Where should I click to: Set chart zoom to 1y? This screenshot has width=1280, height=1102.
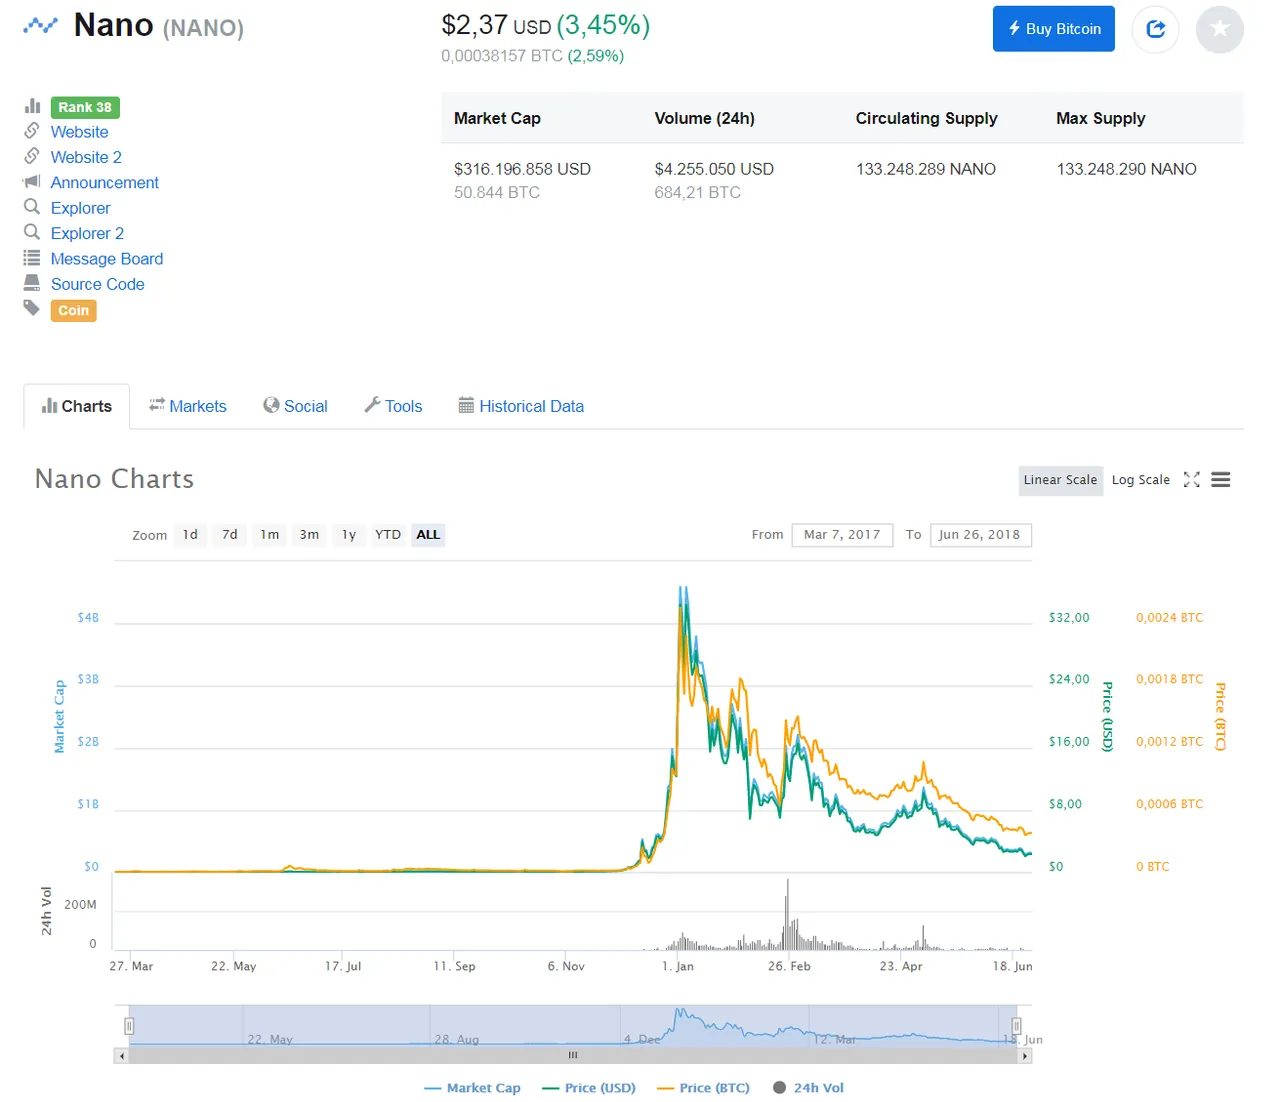pos(349,535)
